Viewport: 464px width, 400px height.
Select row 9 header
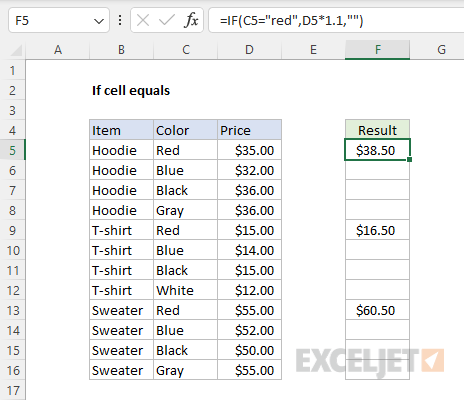point(13,230)
